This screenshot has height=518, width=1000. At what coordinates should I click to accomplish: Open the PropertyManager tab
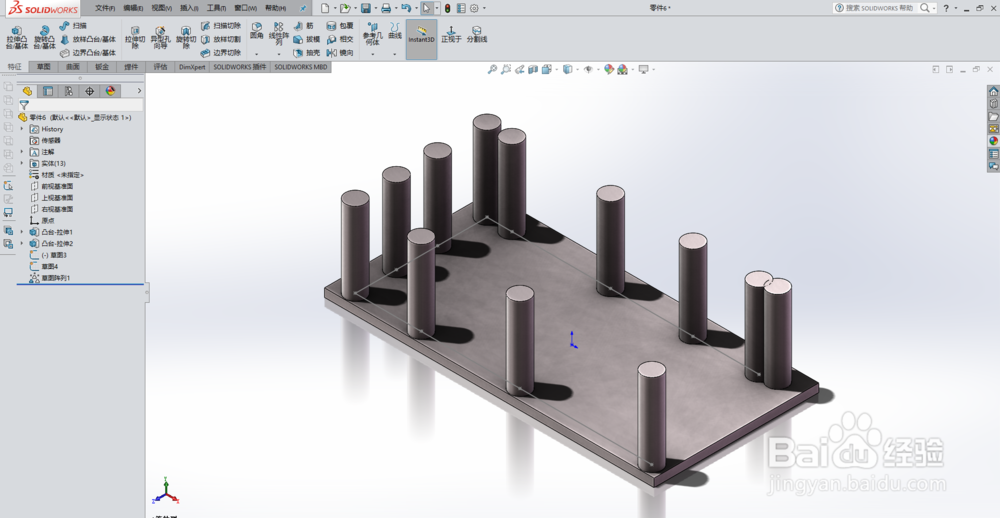coord(48,91)
